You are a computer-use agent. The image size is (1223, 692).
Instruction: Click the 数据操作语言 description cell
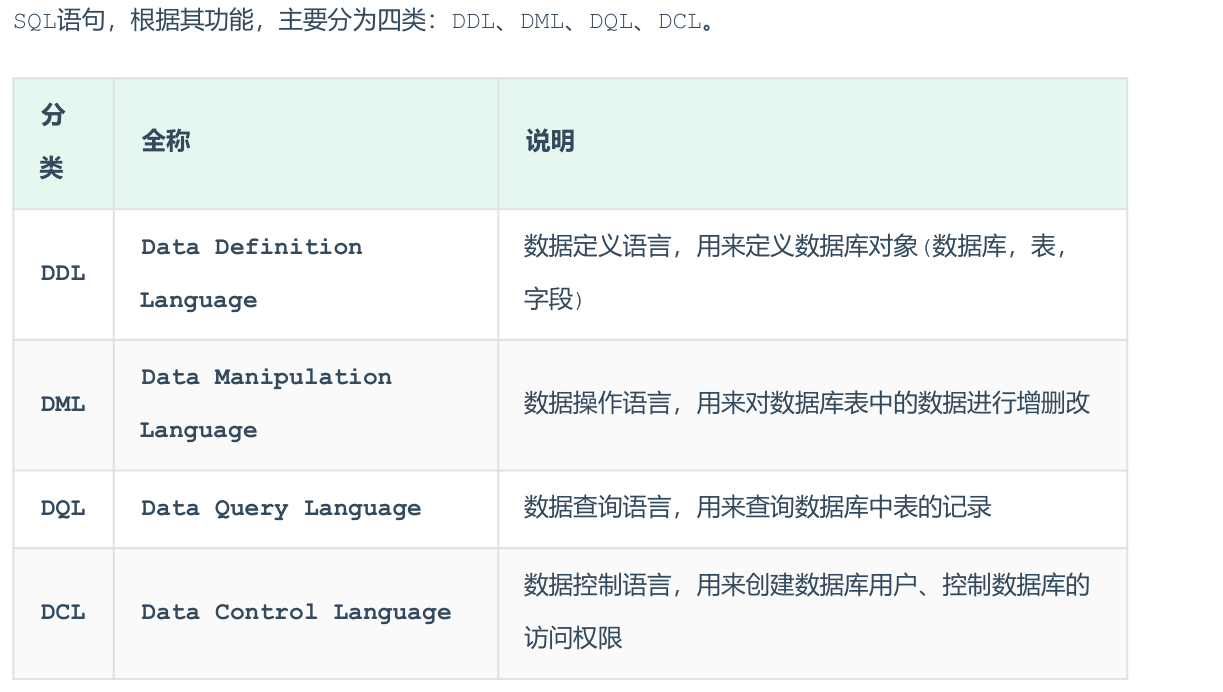click(x=806, y=404)
